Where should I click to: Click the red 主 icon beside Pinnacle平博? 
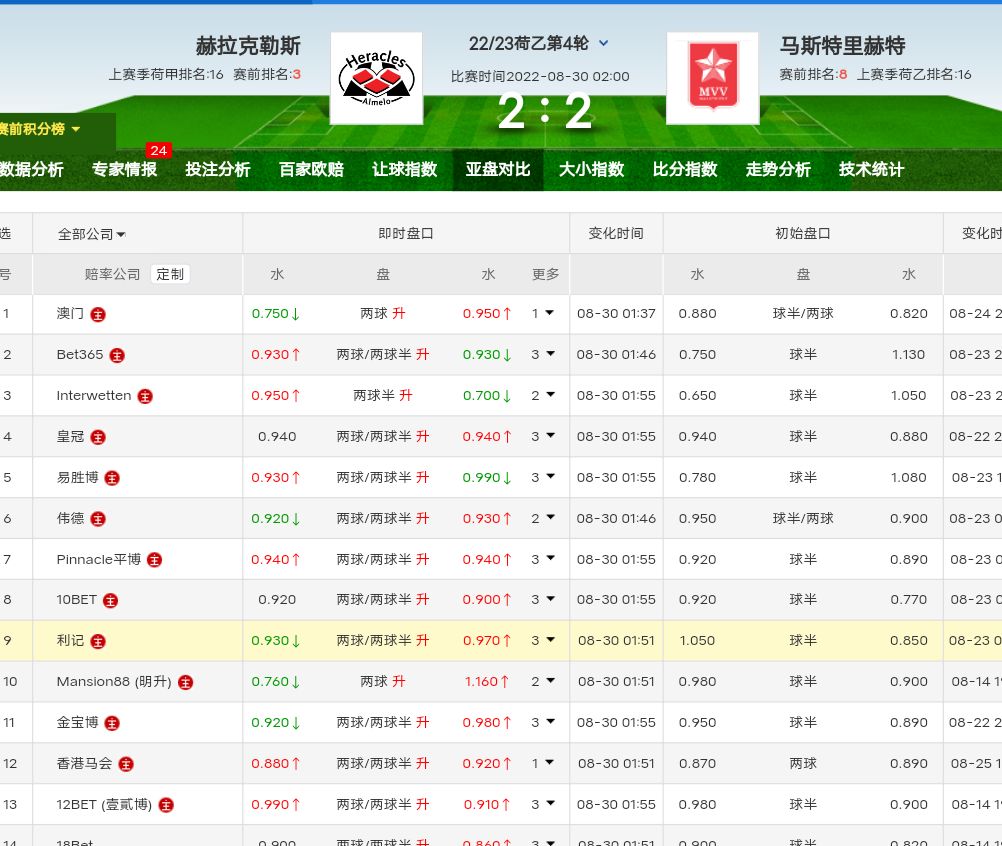coord(154,560)
